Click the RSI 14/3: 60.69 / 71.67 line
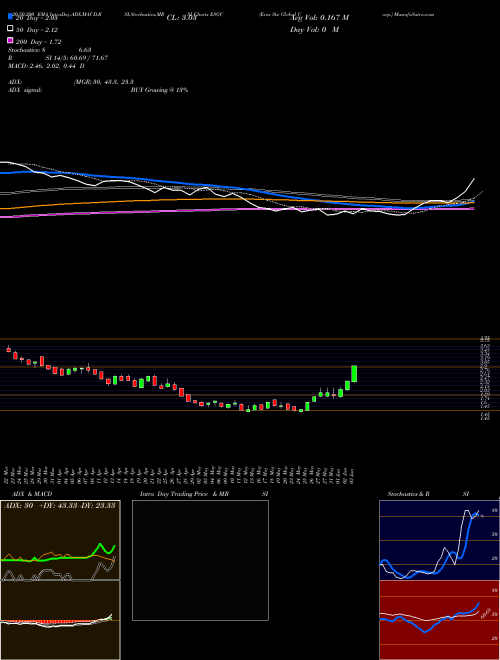 [x=58, y=58]
